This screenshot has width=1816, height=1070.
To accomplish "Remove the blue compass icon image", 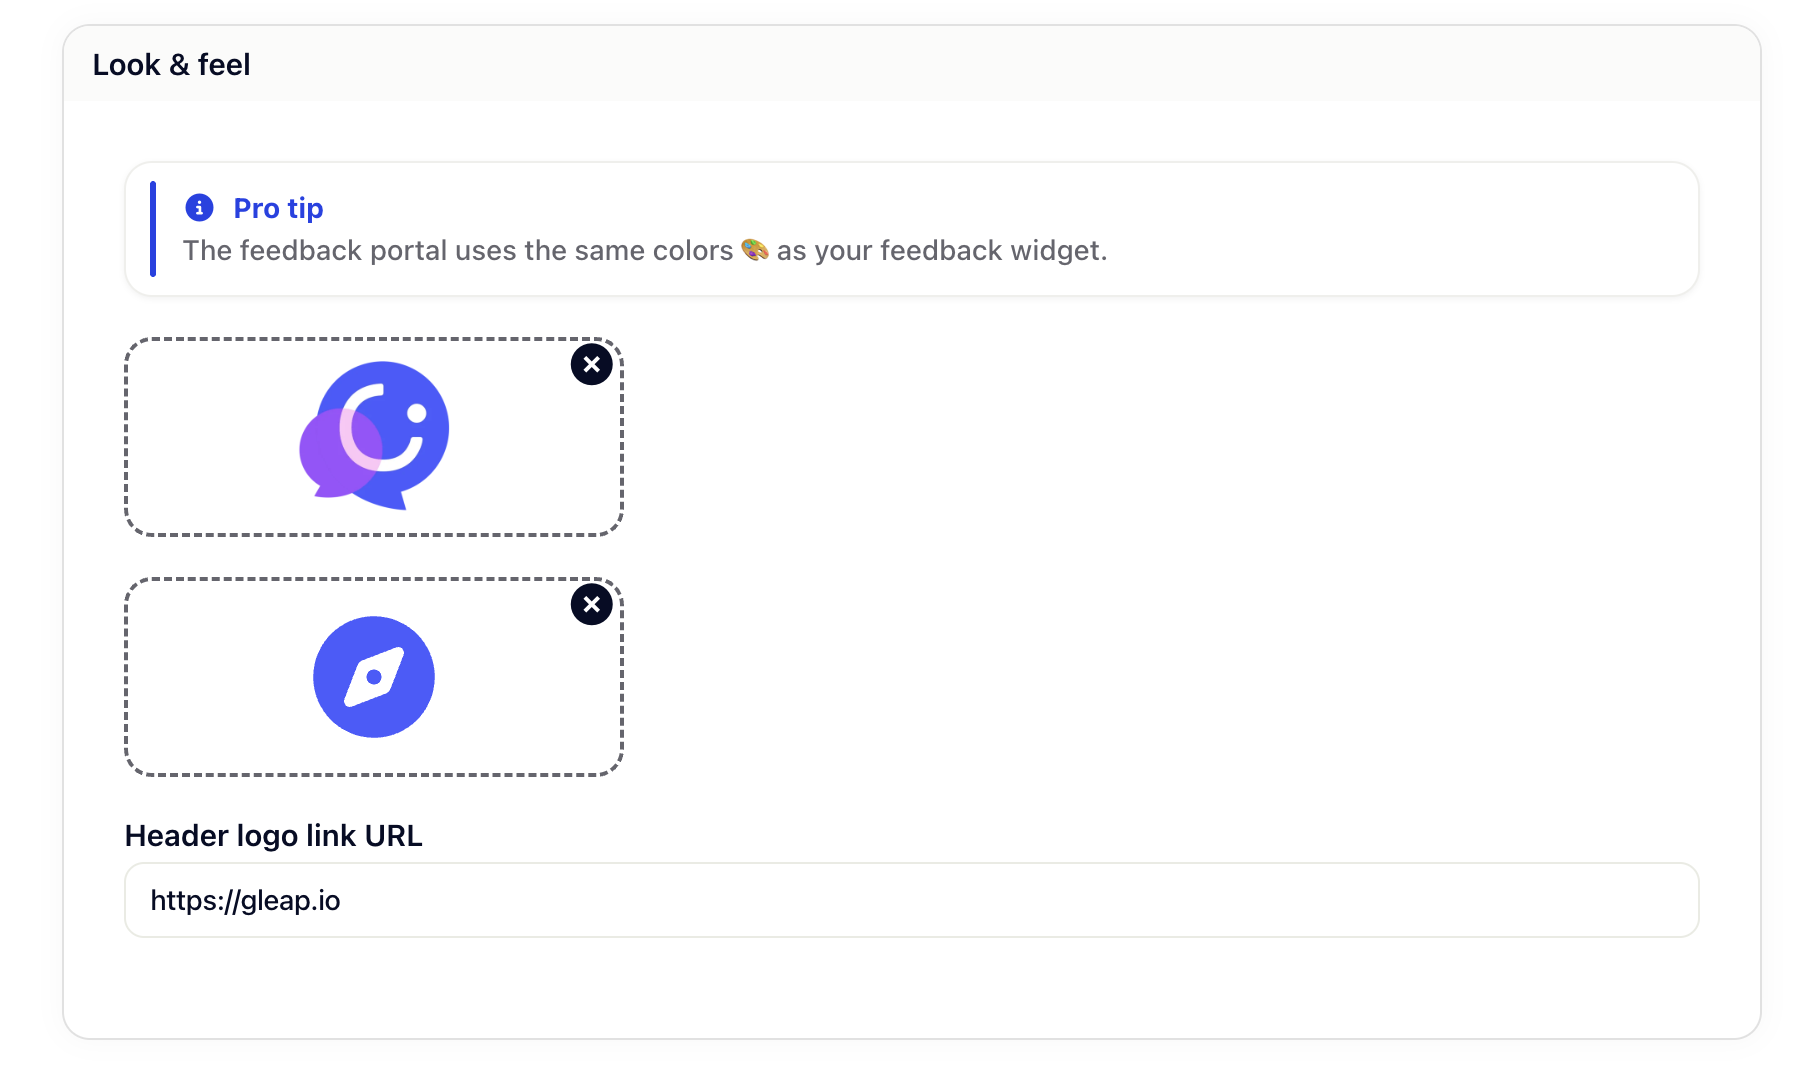I will (x=591, y=605).
